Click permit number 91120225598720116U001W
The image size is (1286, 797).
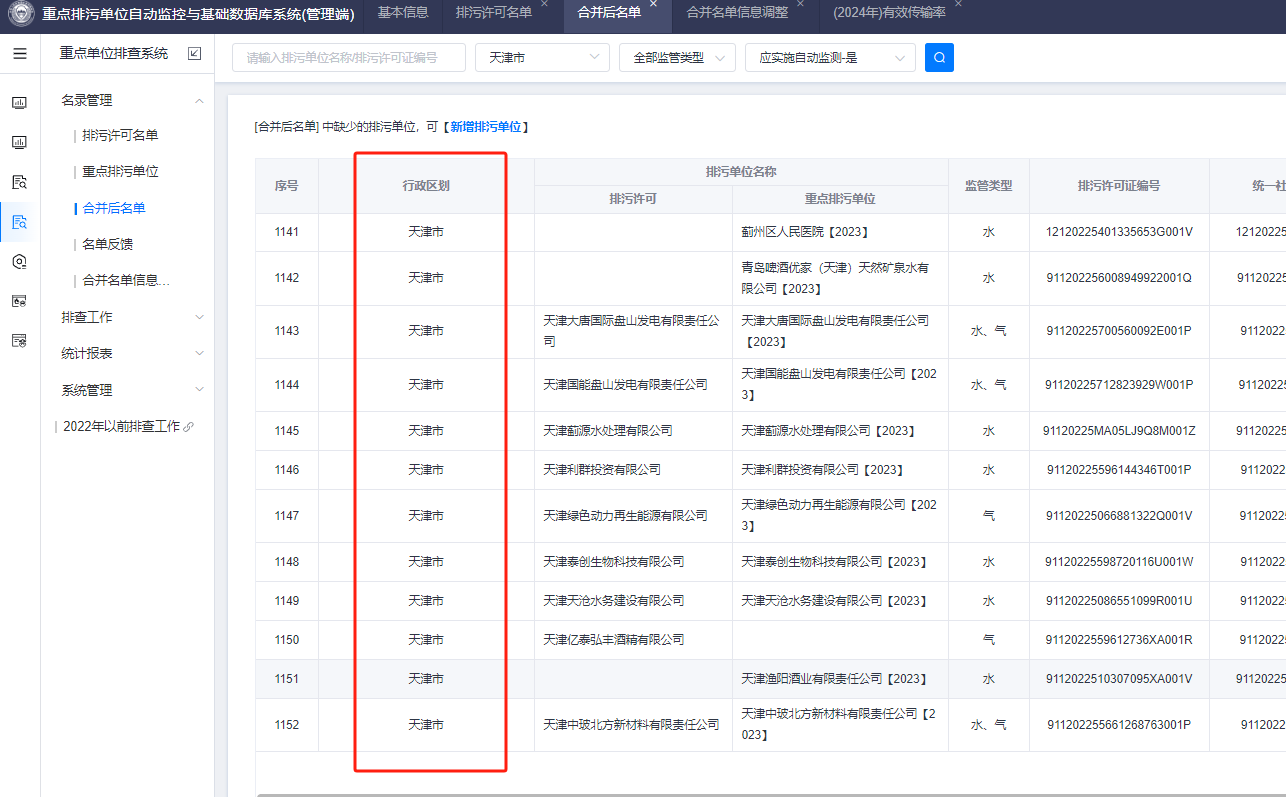tap(1119, 562)
